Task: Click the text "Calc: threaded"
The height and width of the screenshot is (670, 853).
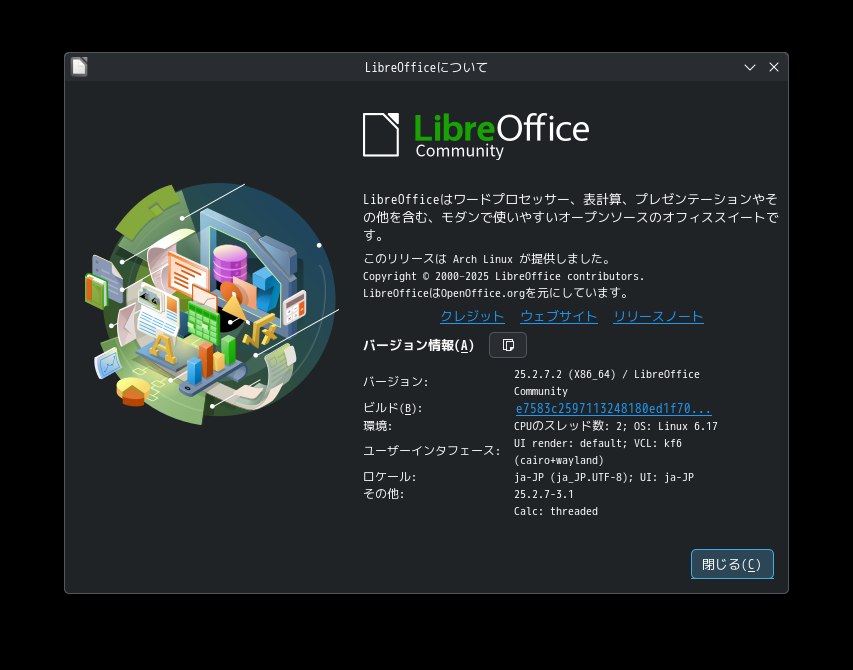Action: 556,511
